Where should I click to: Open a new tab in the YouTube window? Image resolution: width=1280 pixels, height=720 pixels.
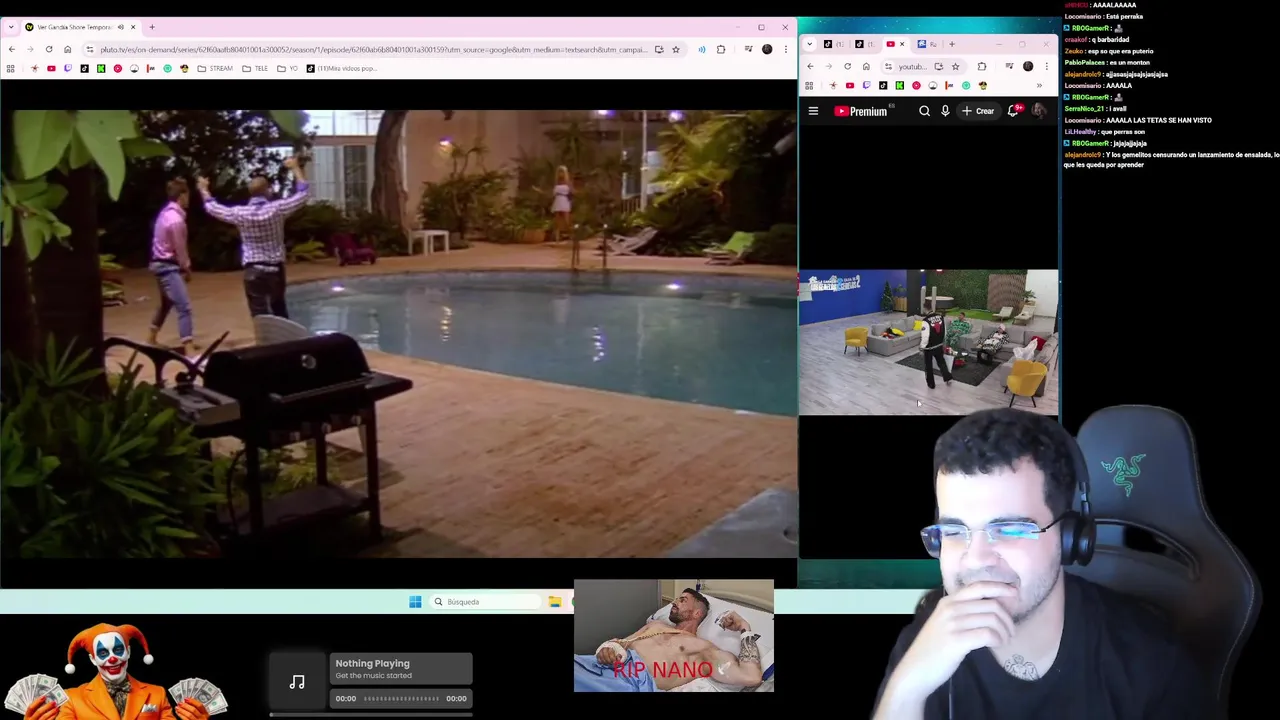coord(952,44)
